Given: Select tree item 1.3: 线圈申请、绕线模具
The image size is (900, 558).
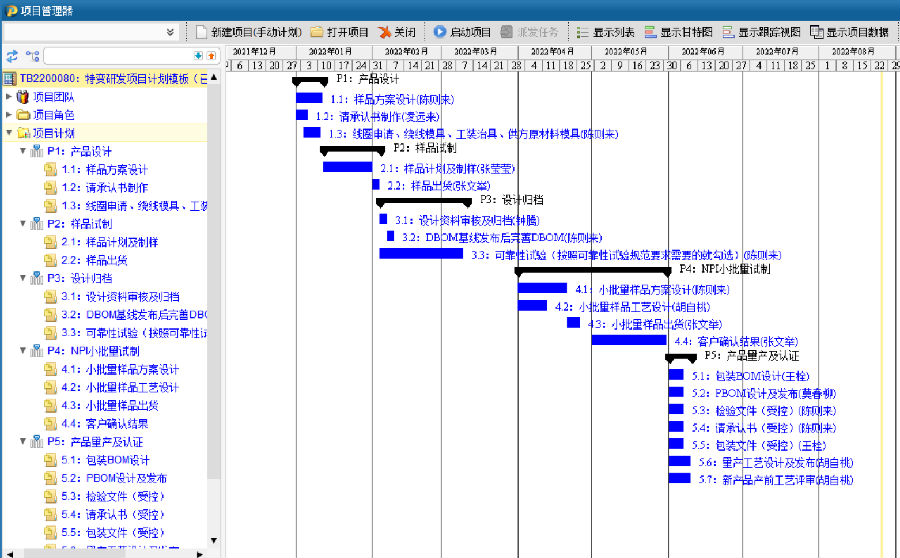Looking at the screenshot, I should tap(134, 206).
